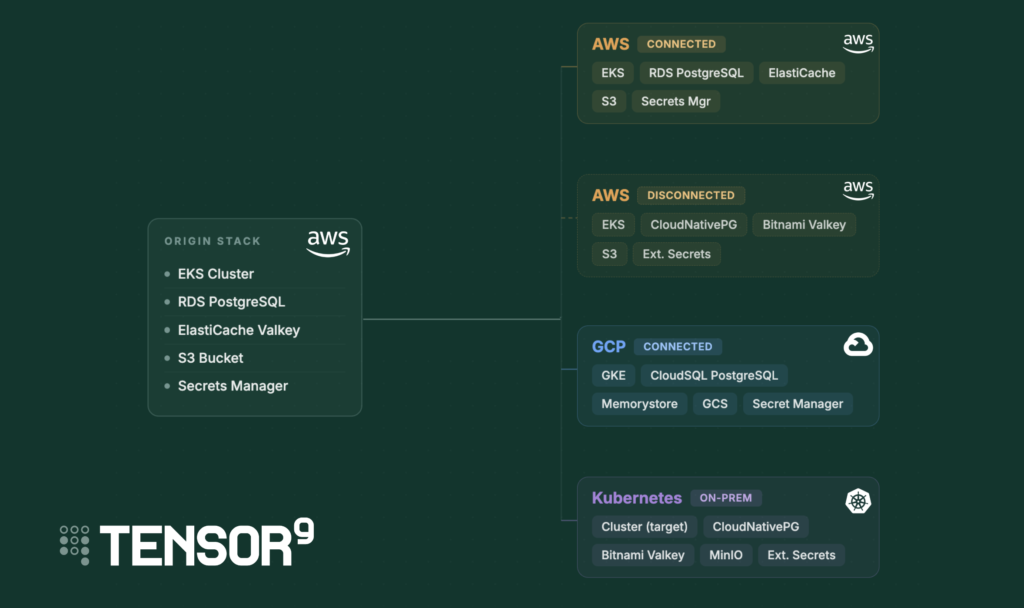Select the Kubernetes heading label
The image size is (1024, 608).
tap(637, 497)
